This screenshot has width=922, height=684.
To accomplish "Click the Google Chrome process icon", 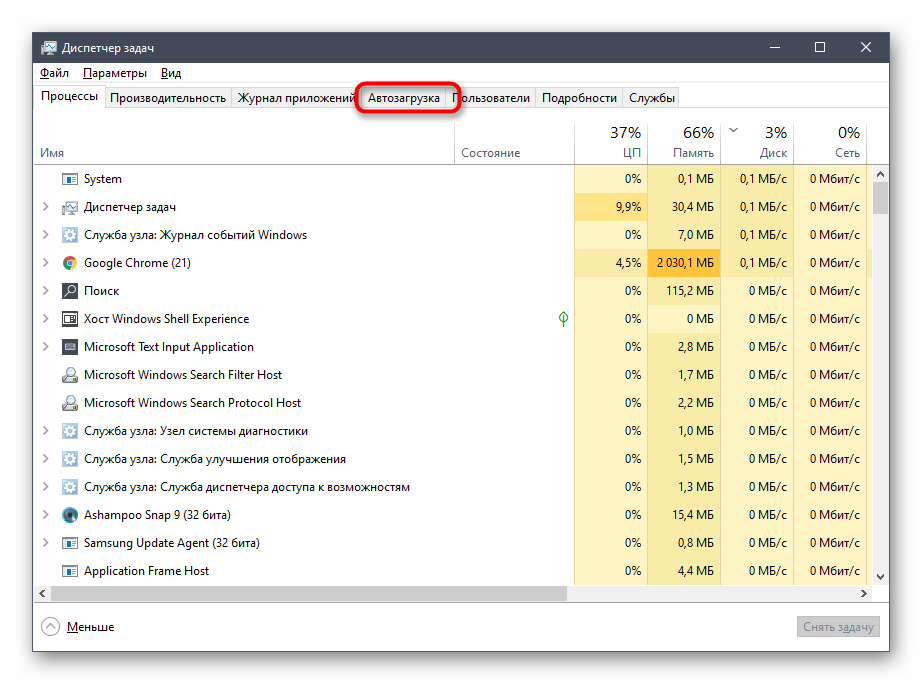I will (x=70, y=263).
